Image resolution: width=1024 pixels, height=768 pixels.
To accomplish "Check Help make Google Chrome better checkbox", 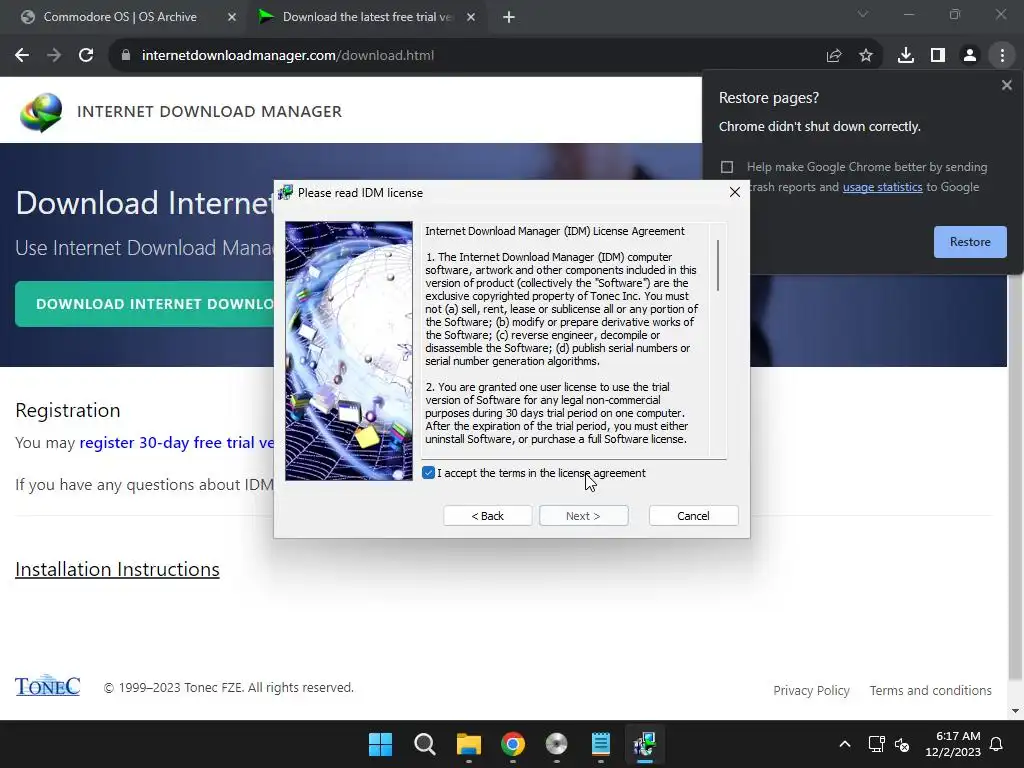I will [727, 167].
